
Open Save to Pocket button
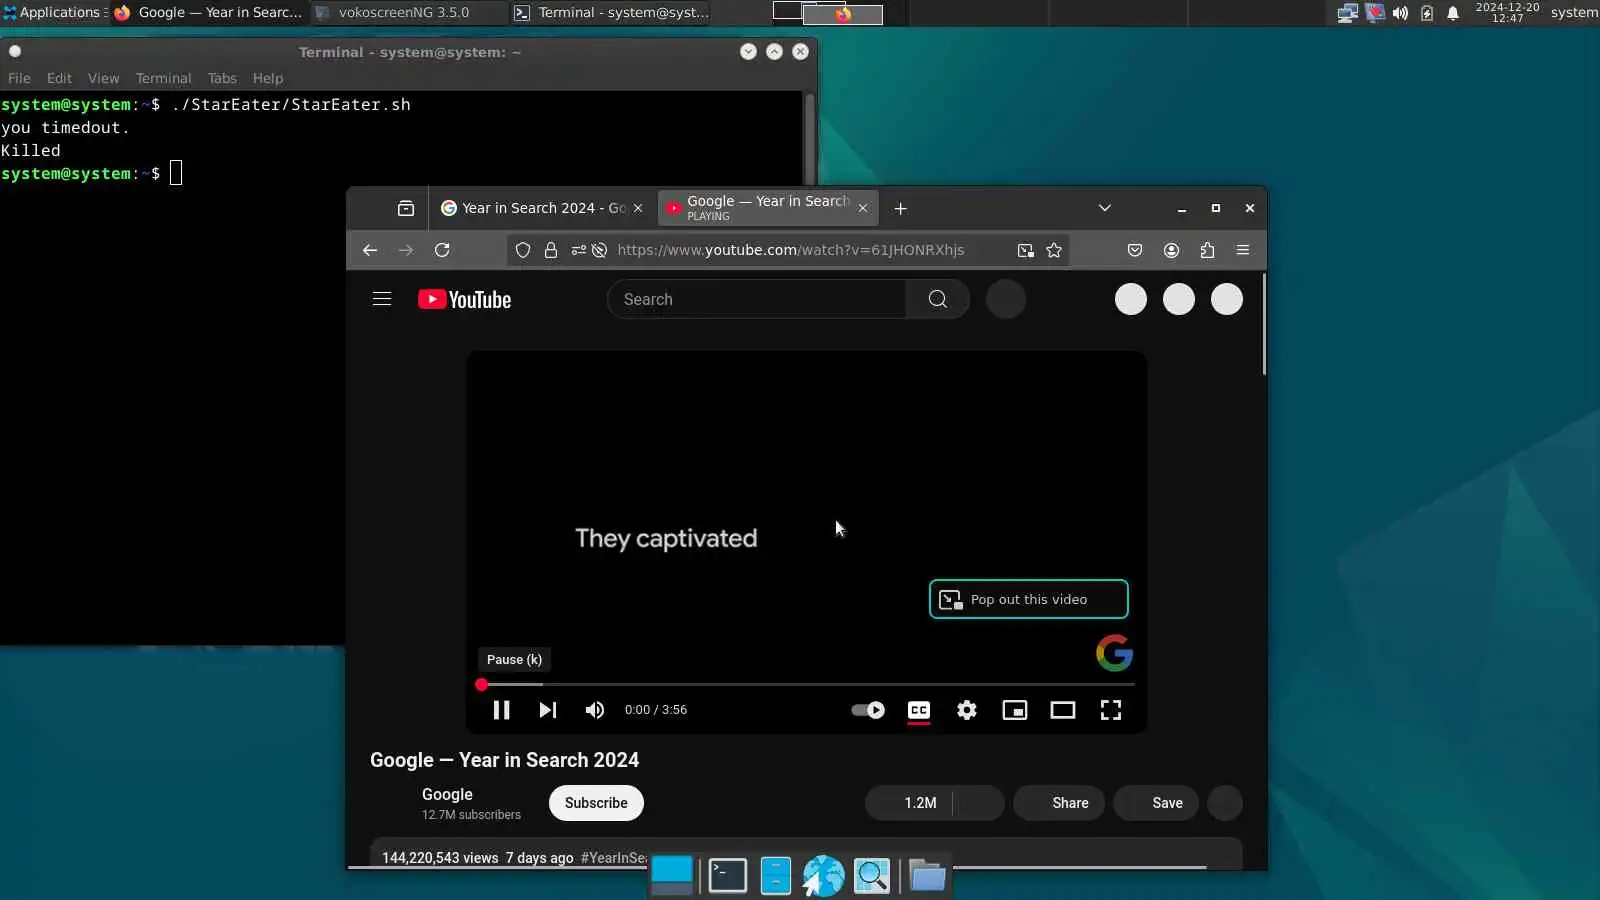[x=1135, y=250]
